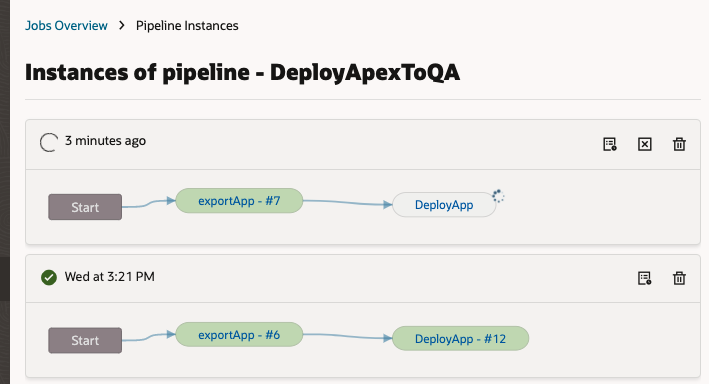View log for the 3 minutes ago instance
Screen dimensions: 709x384
coord(610,144)
